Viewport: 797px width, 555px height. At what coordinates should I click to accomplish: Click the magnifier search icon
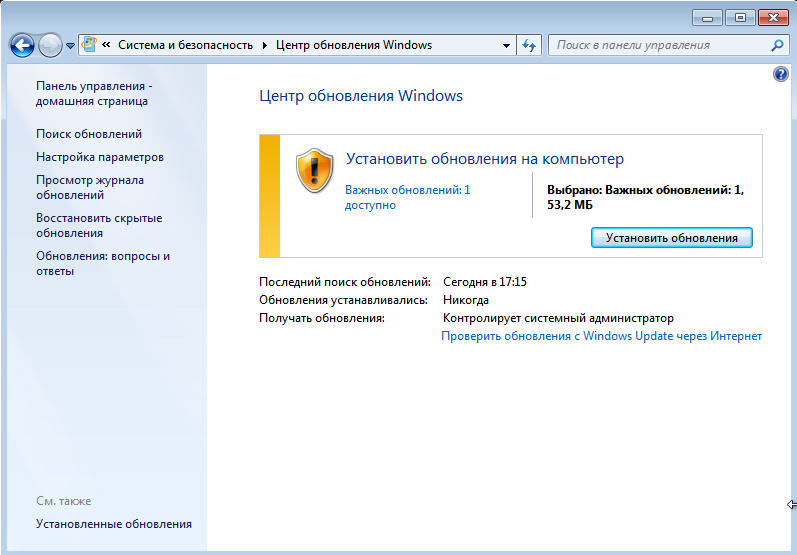pyautogui.click(x=777, y=45)
